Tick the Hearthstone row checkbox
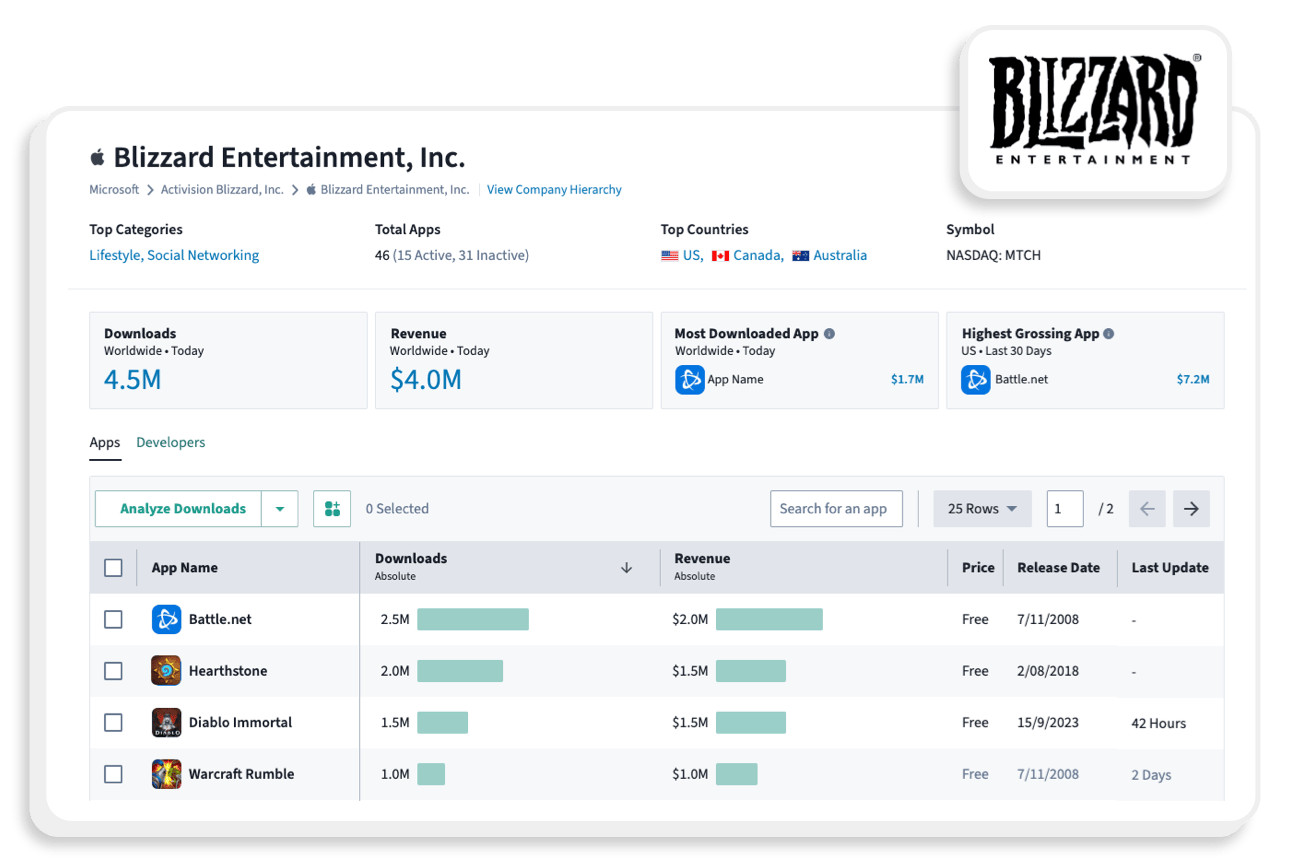Screen dimensions: 1289x861 113,671
